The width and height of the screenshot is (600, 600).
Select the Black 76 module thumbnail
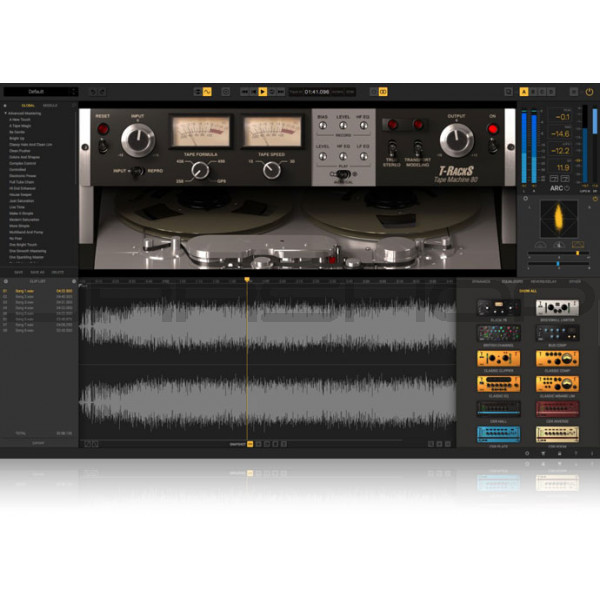tap(499, 308)
